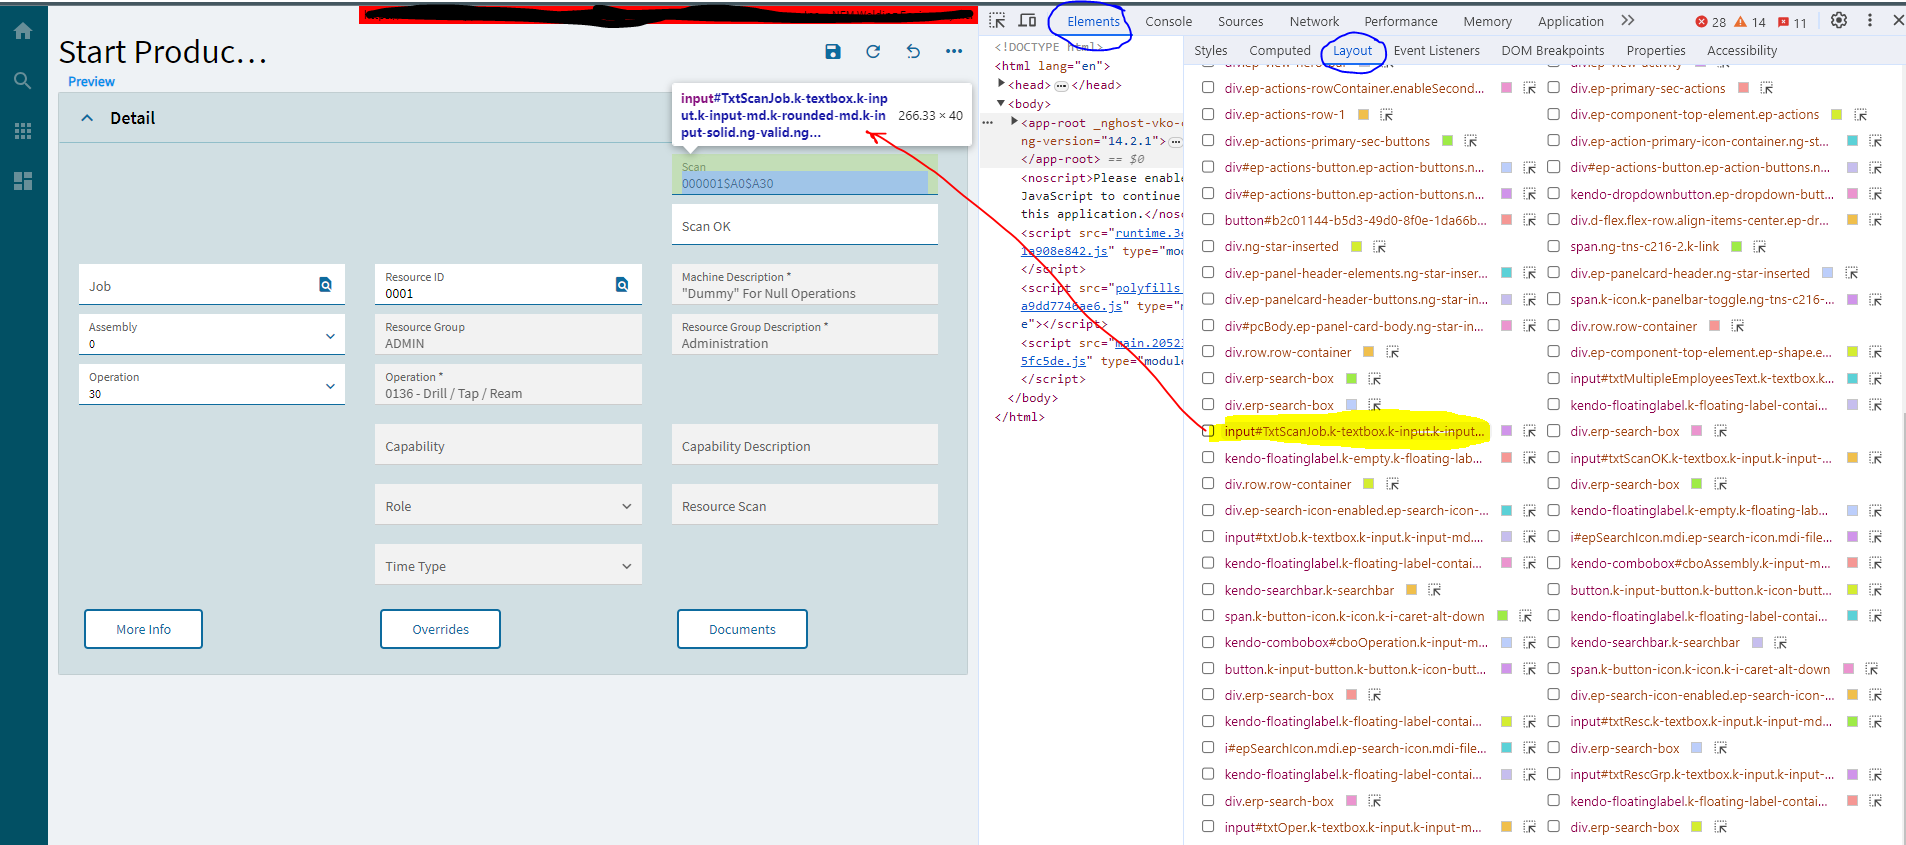Show more DevTools tabs chevron
The width and height of the screenshot is (1906, 845).
[1628, 21]
